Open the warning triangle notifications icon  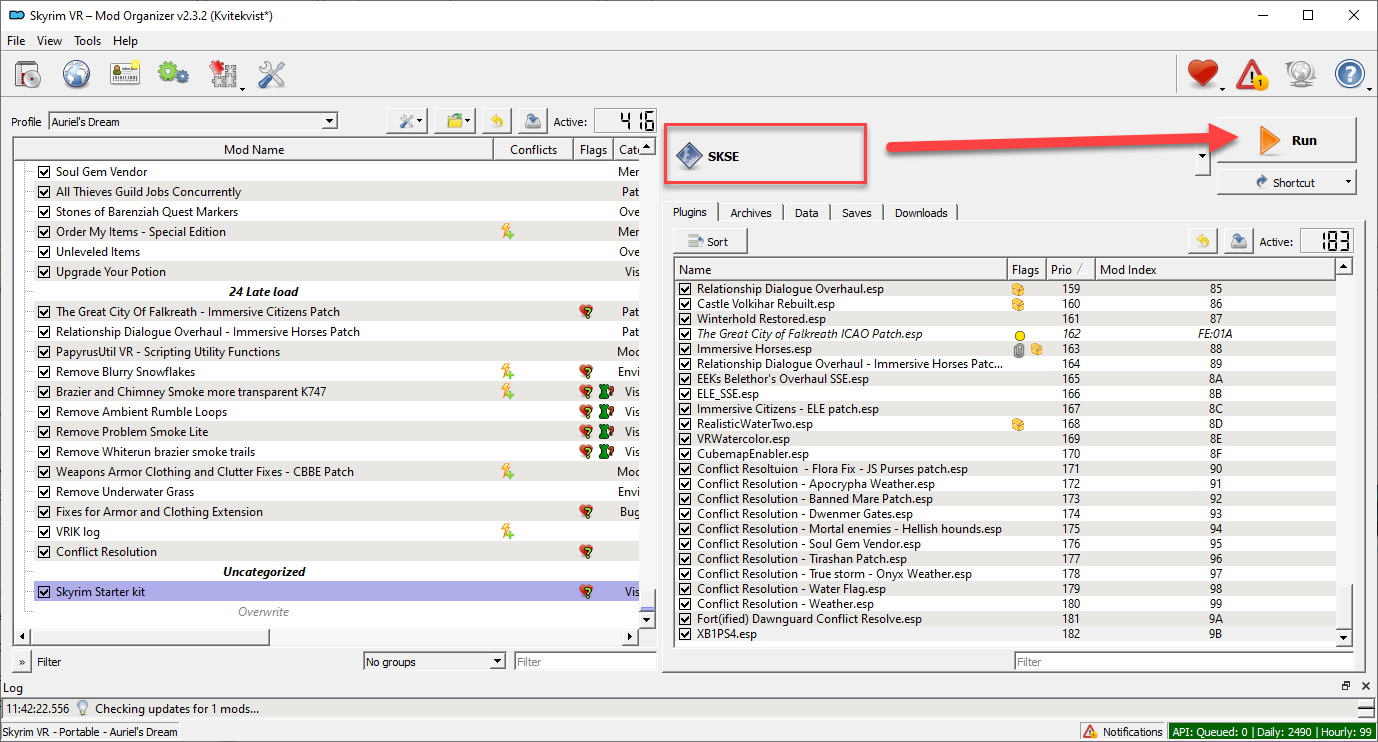(x=1252, y=74)
